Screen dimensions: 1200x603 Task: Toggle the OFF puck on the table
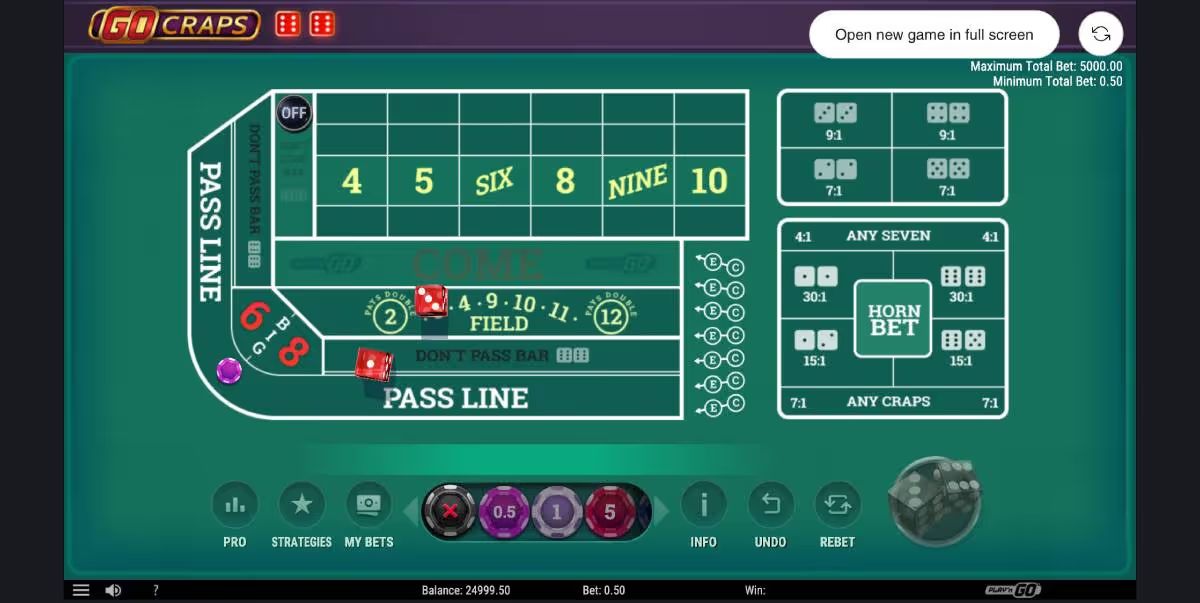pyautogui.click(x=293, y=114)
